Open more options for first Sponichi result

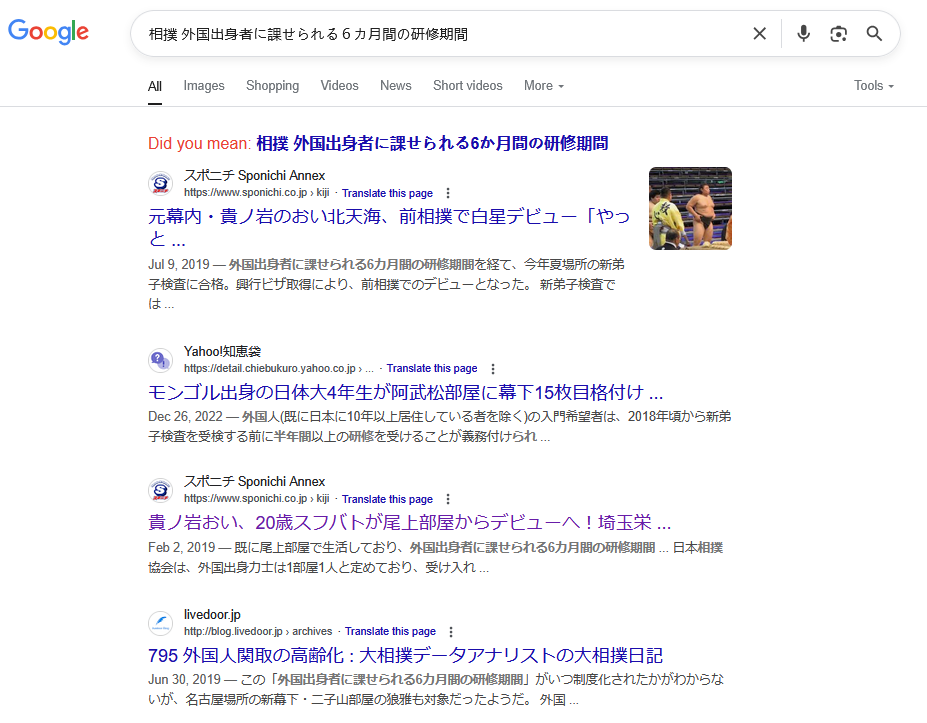(x=448, y=193)
